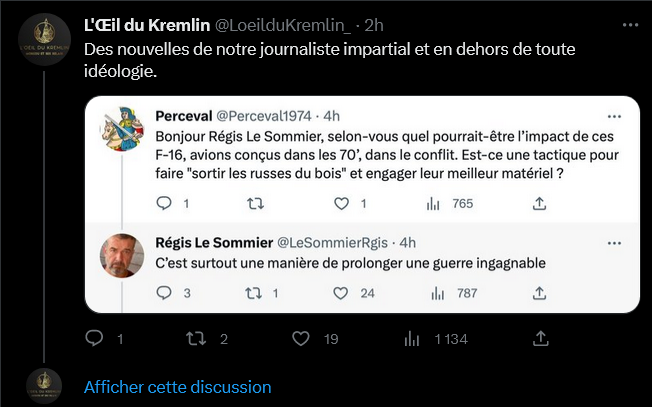Reply to L'Œil du Kremlin's main tweet
Screen dimensions: 652x407
(96, 339)
